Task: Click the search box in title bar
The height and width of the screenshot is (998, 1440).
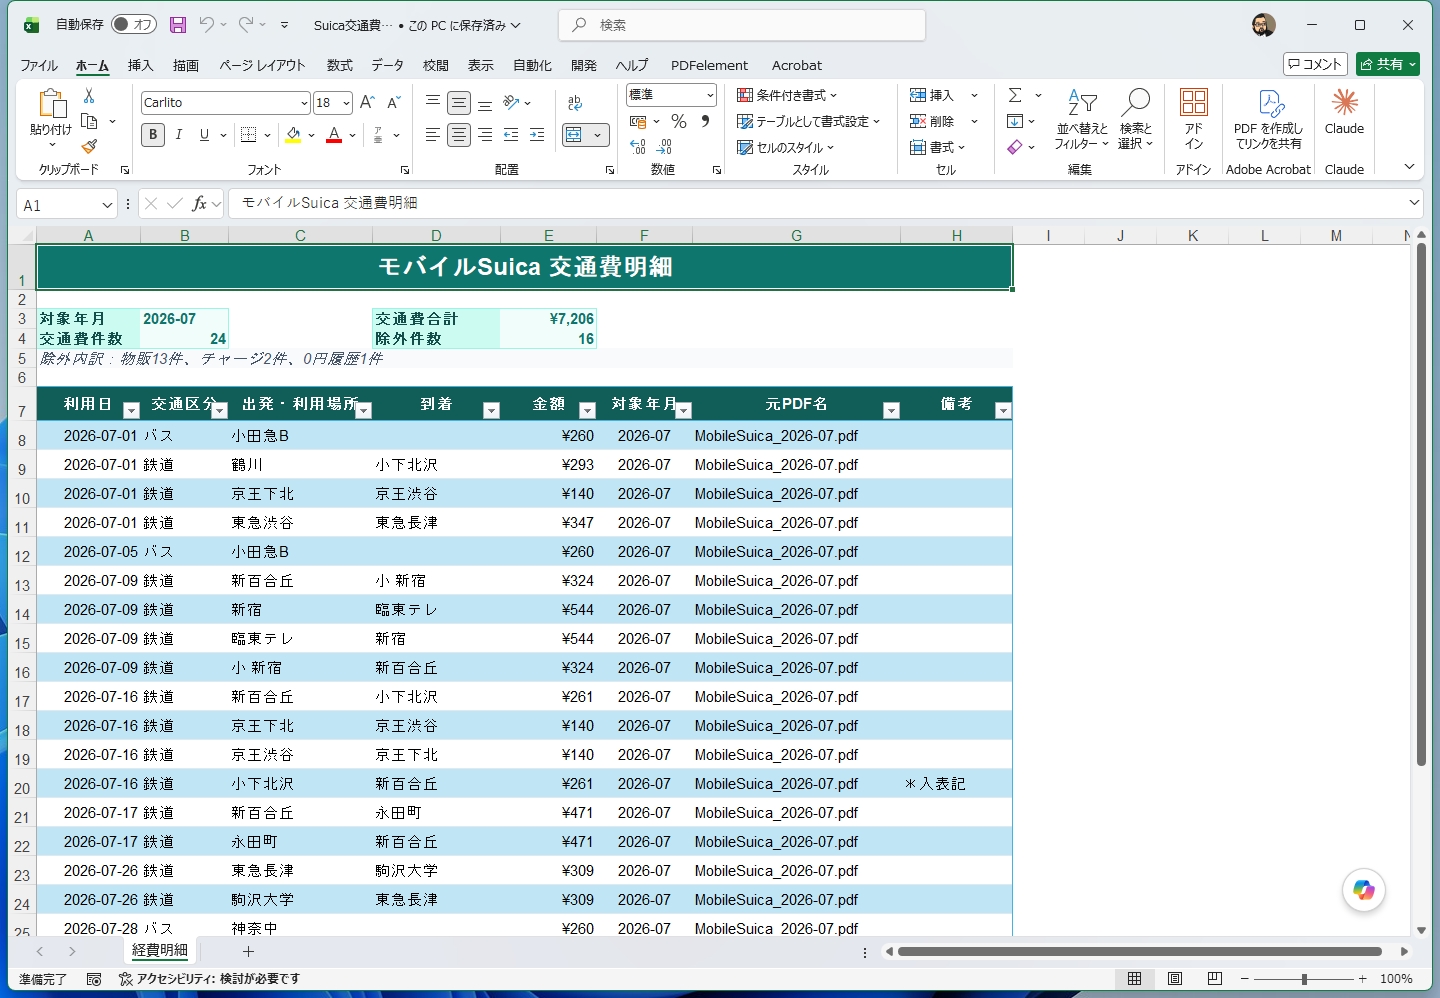Action: coord(742,25)
